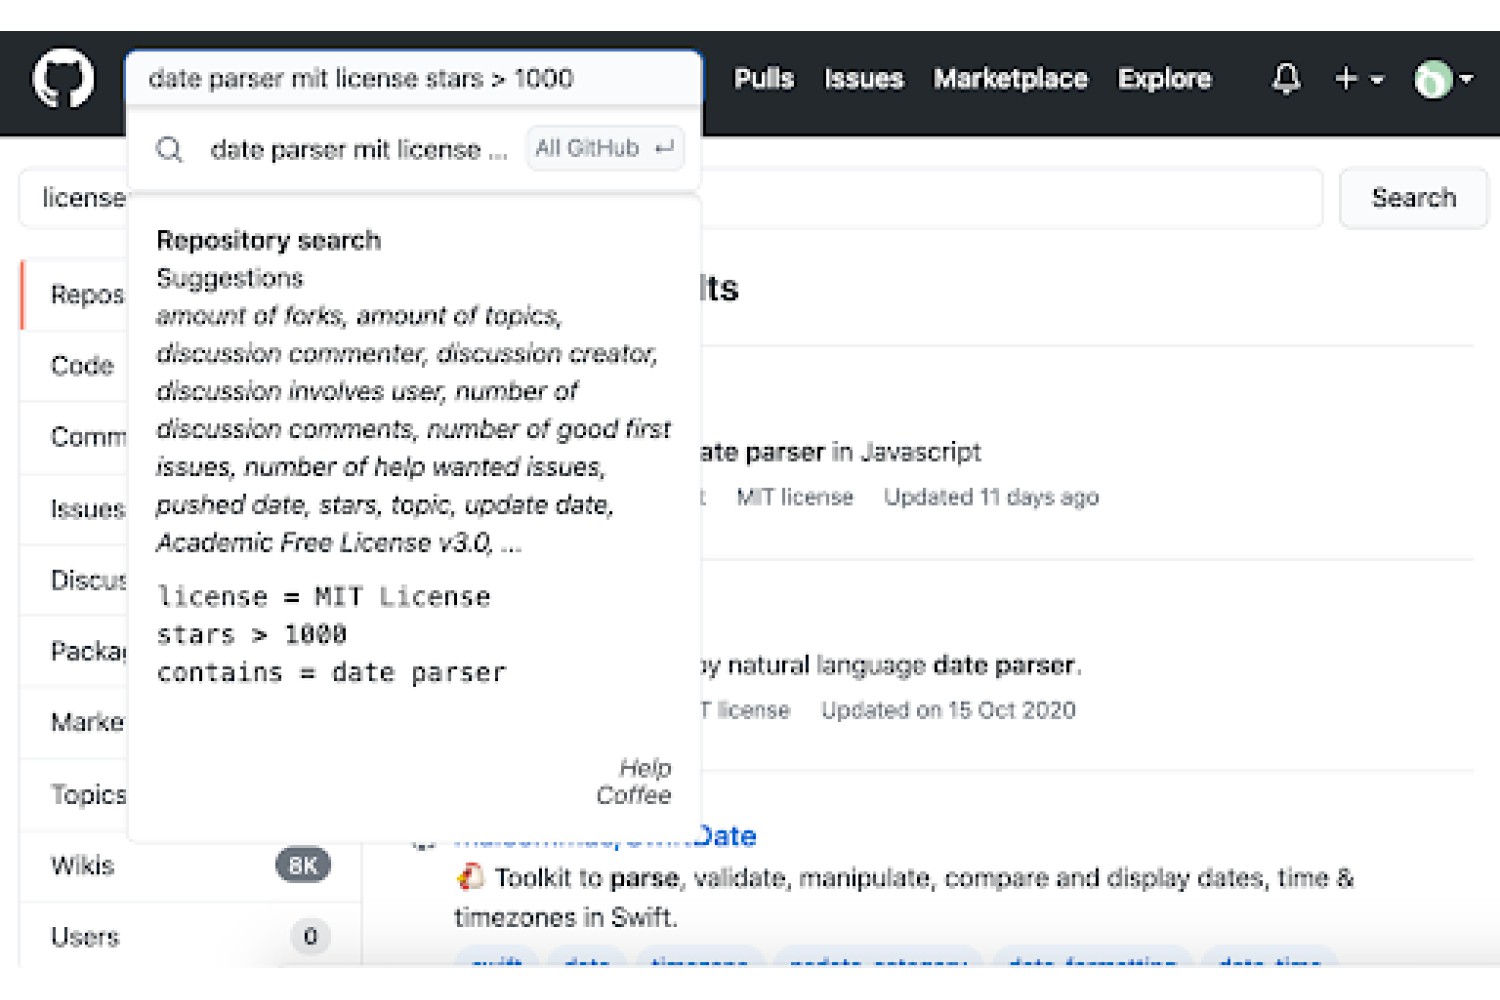Select Marketplace in results sidebar

(x=74, y=722)
